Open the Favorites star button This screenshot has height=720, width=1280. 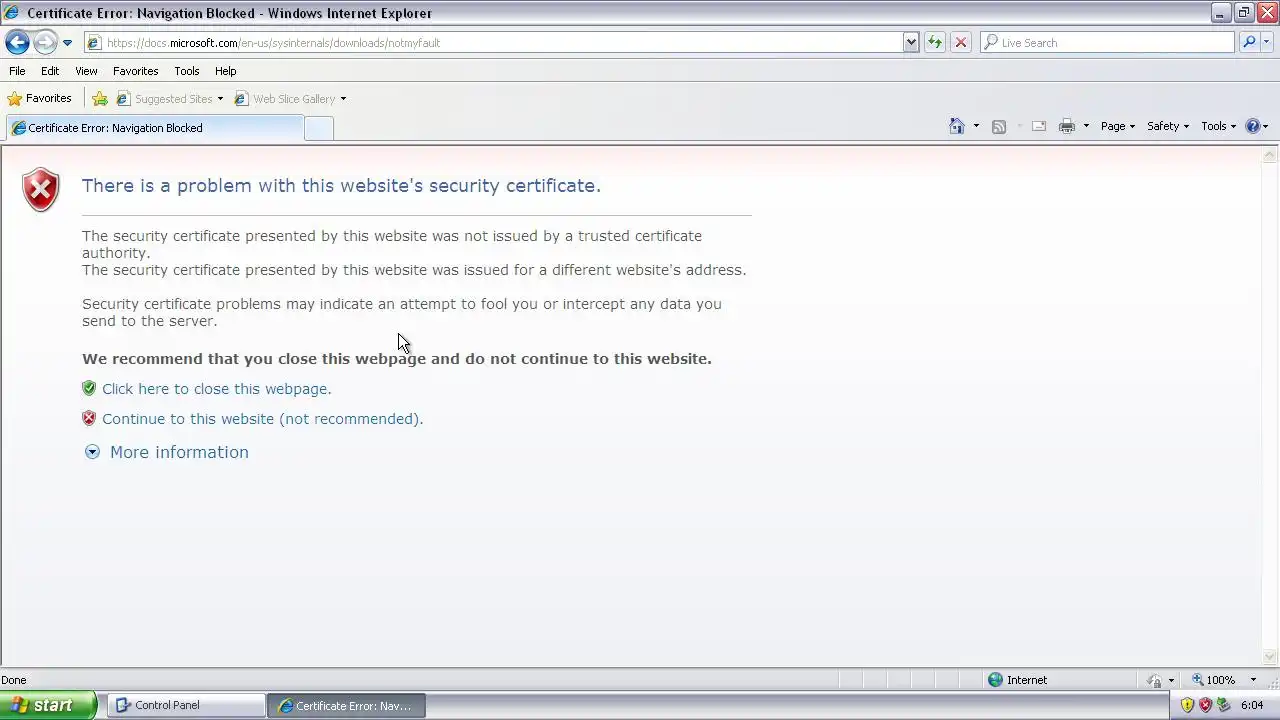click(x=39, y=98)
